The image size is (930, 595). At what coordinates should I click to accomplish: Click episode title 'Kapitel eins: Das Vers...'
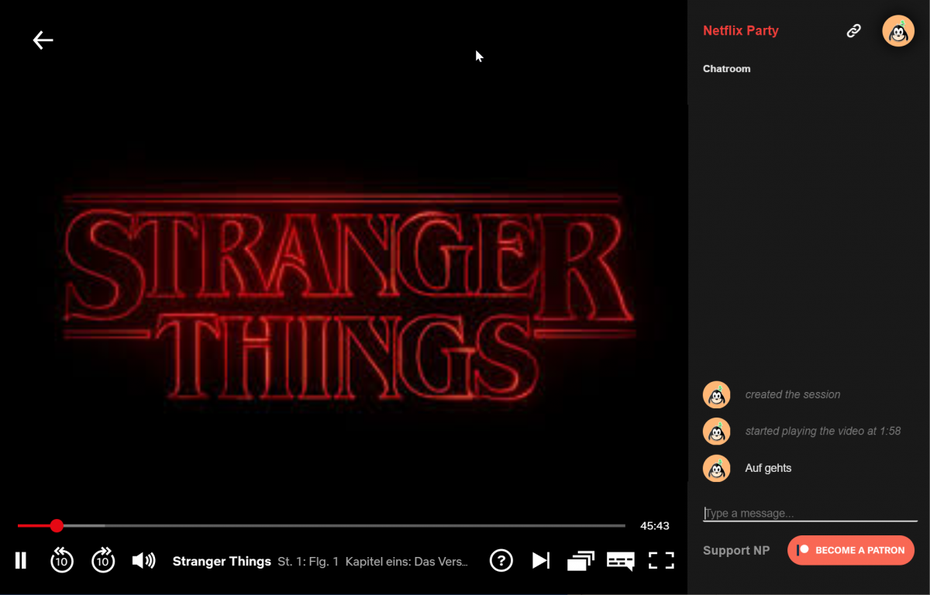(x=406, y=561)
